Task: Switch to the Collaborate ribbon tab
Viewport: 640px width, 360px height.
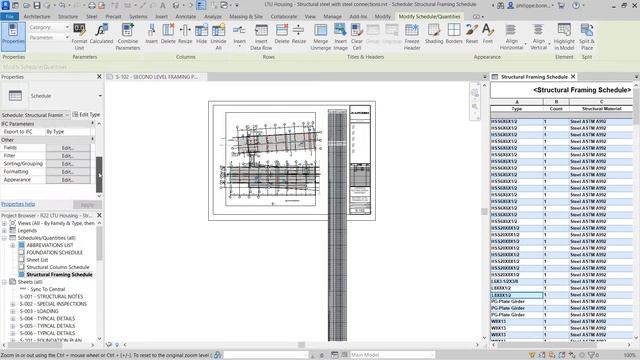Action: tap(284, 17)
